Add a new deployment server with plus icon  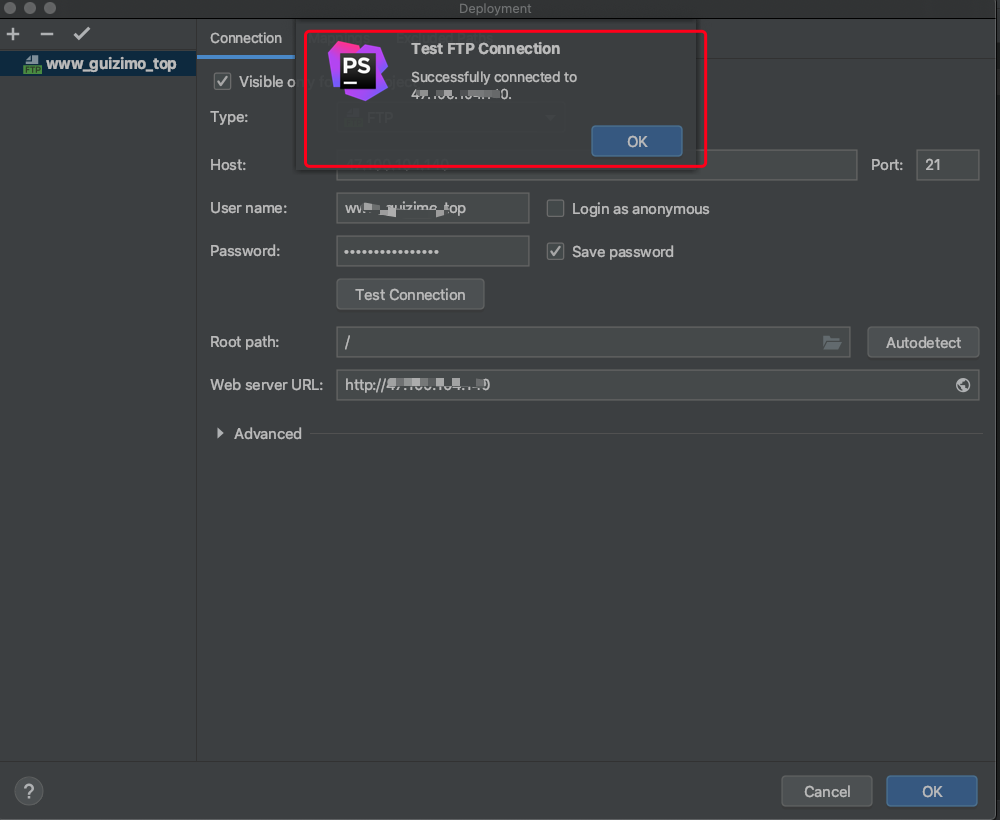coord(13,34)
